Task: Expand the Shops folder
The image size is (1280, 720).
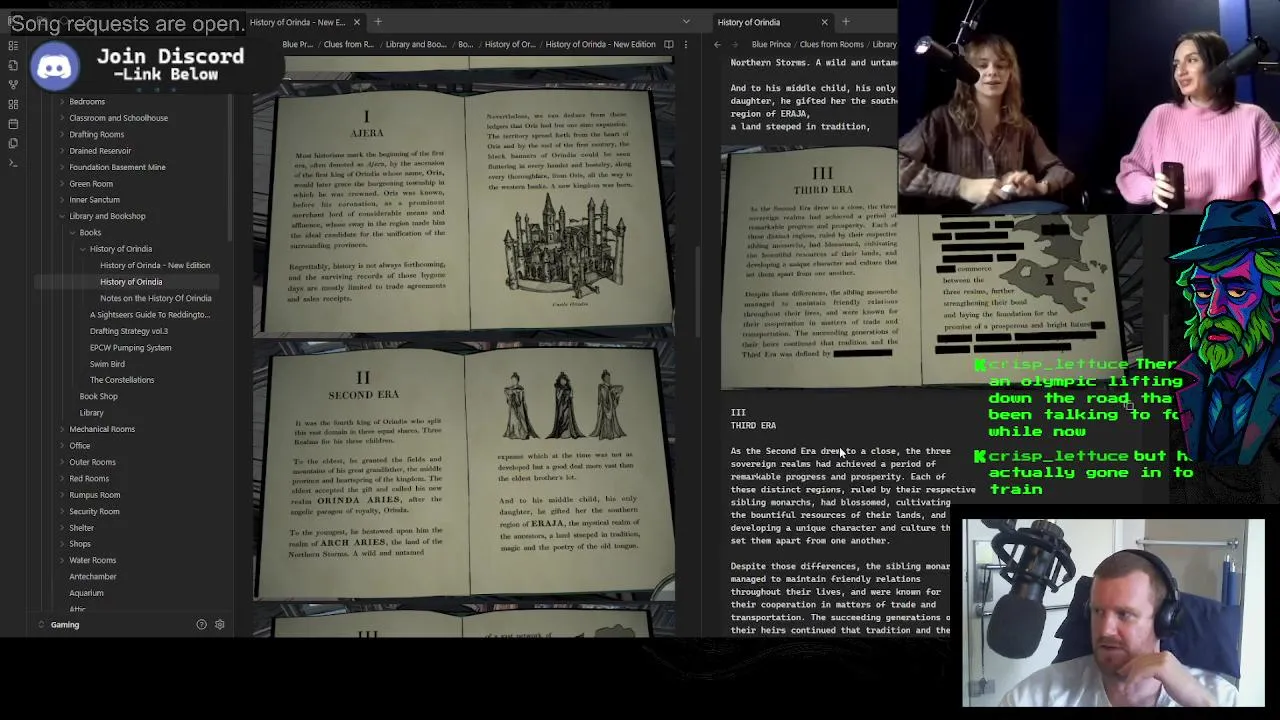Action: pos(62,544)
